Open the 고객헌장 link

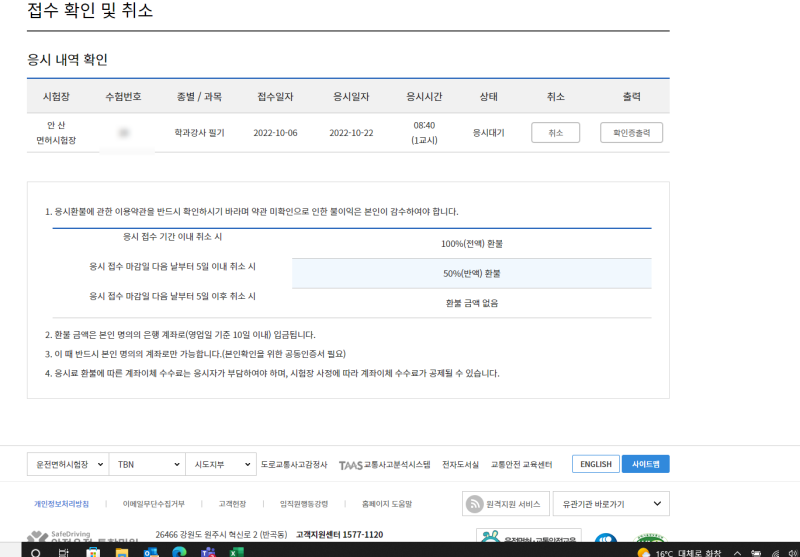pos(232,503)
